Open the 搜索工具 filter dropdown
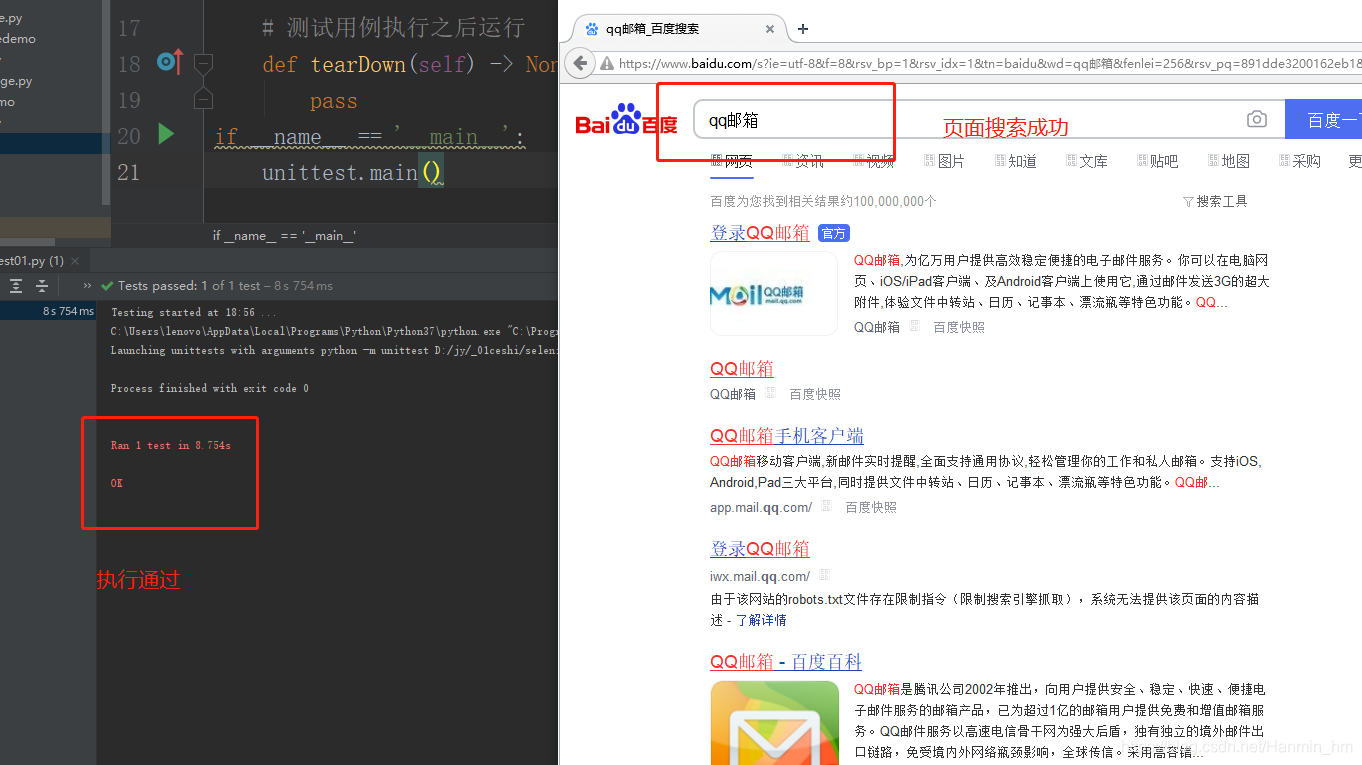This screenshot has width=1362, height=765. [1215, 201]
